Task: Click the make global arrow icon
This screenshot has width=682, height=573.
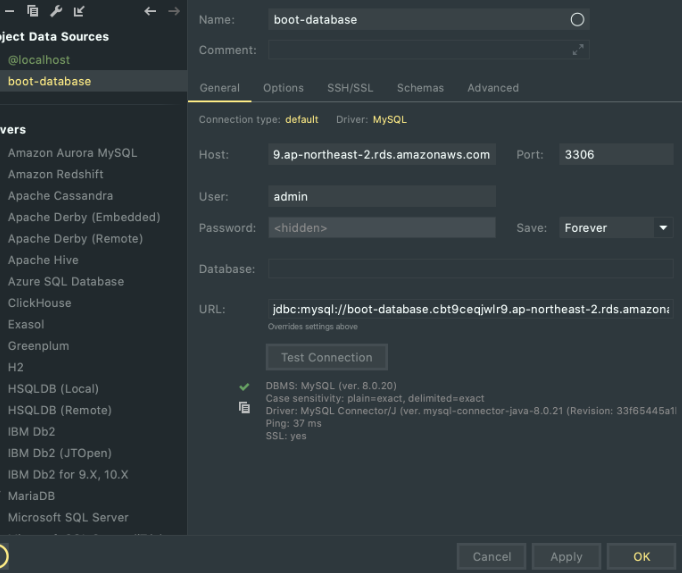Action: pyautogui.click(x=79, y=11)
